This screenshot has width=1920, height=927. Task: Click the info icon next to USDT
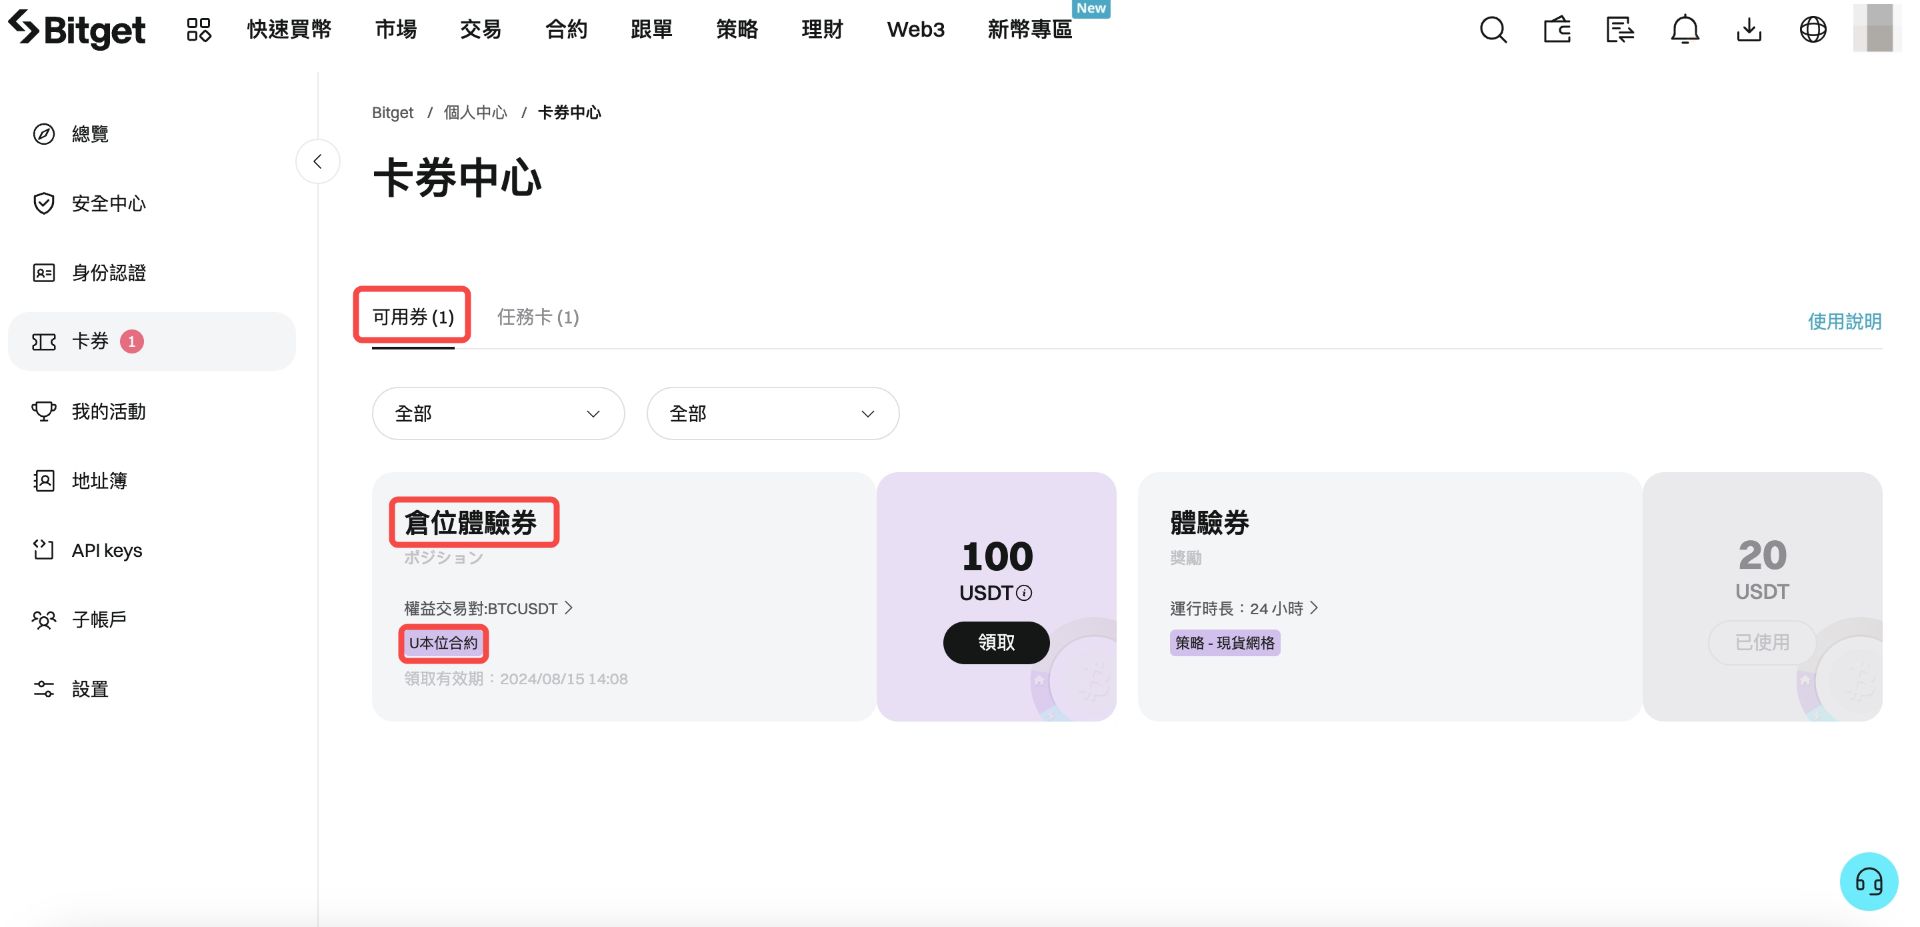coord(1024,593)
